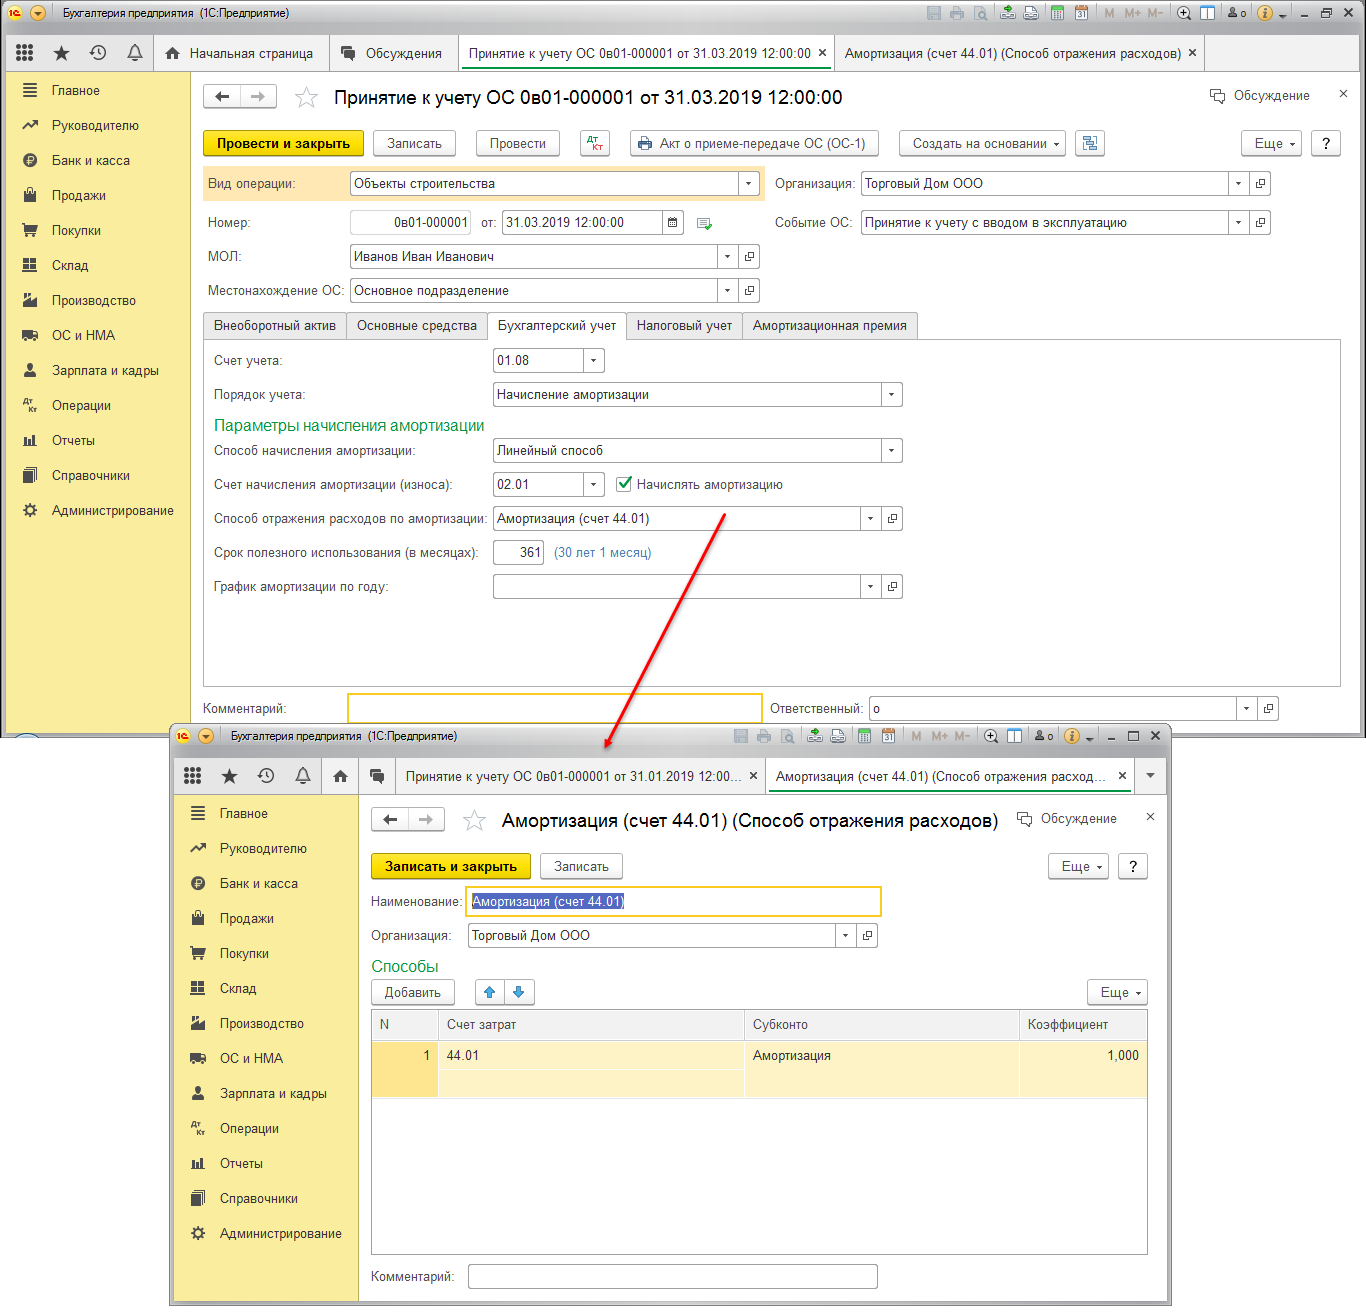Move row down with blue down arrow
1366x1312 pixels.
click(519, 992)
